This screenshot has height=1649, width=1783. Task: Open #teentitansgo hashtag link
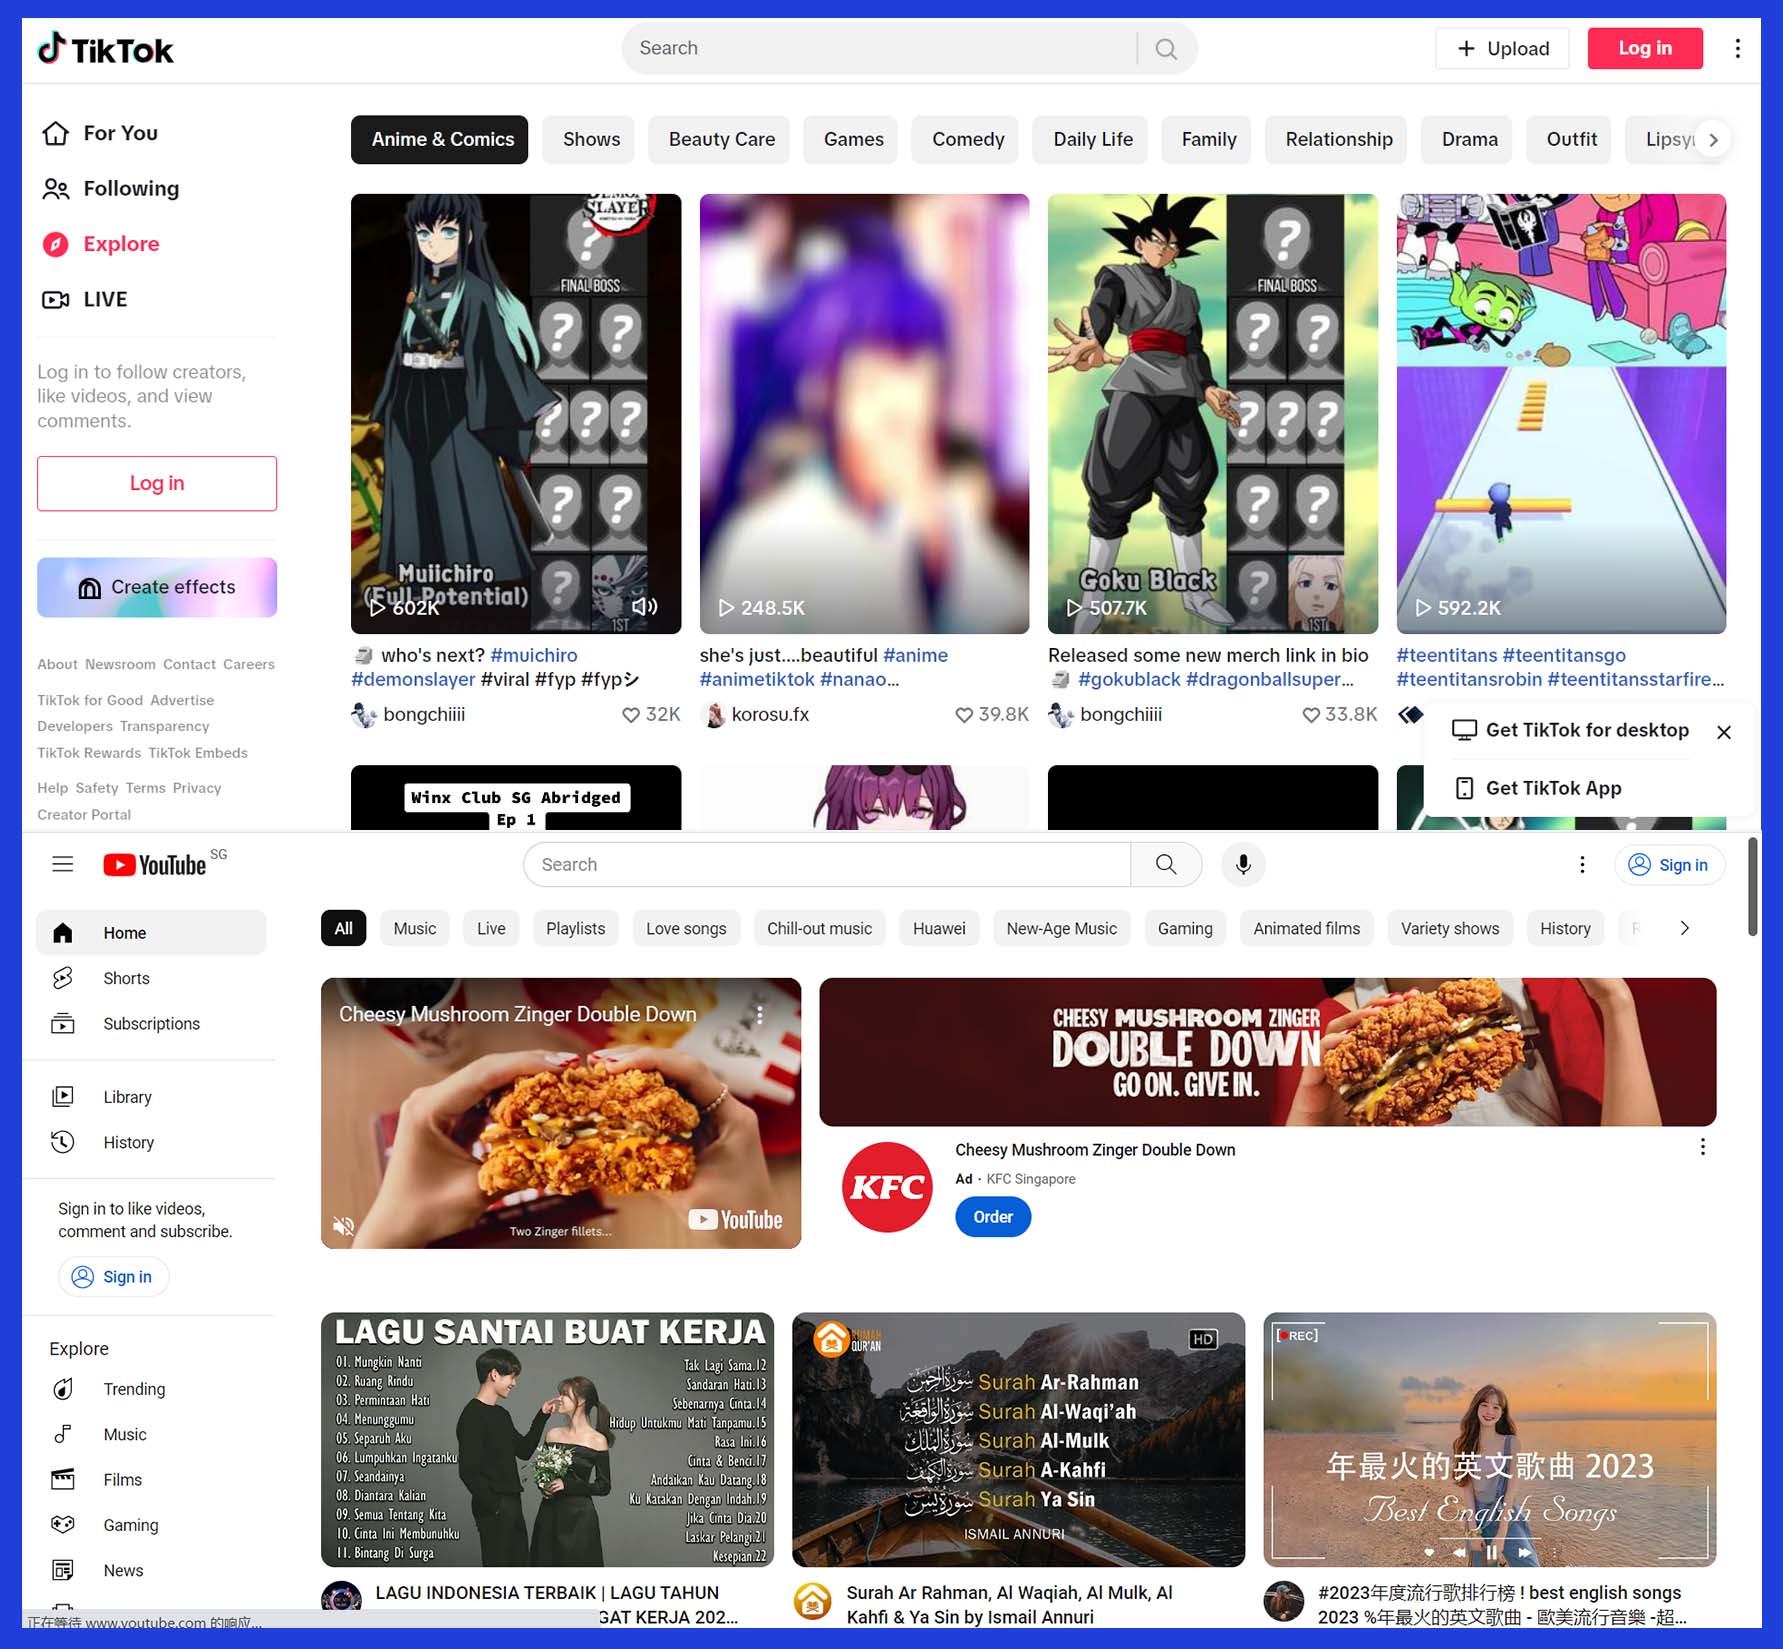(x=1564, y=656)
